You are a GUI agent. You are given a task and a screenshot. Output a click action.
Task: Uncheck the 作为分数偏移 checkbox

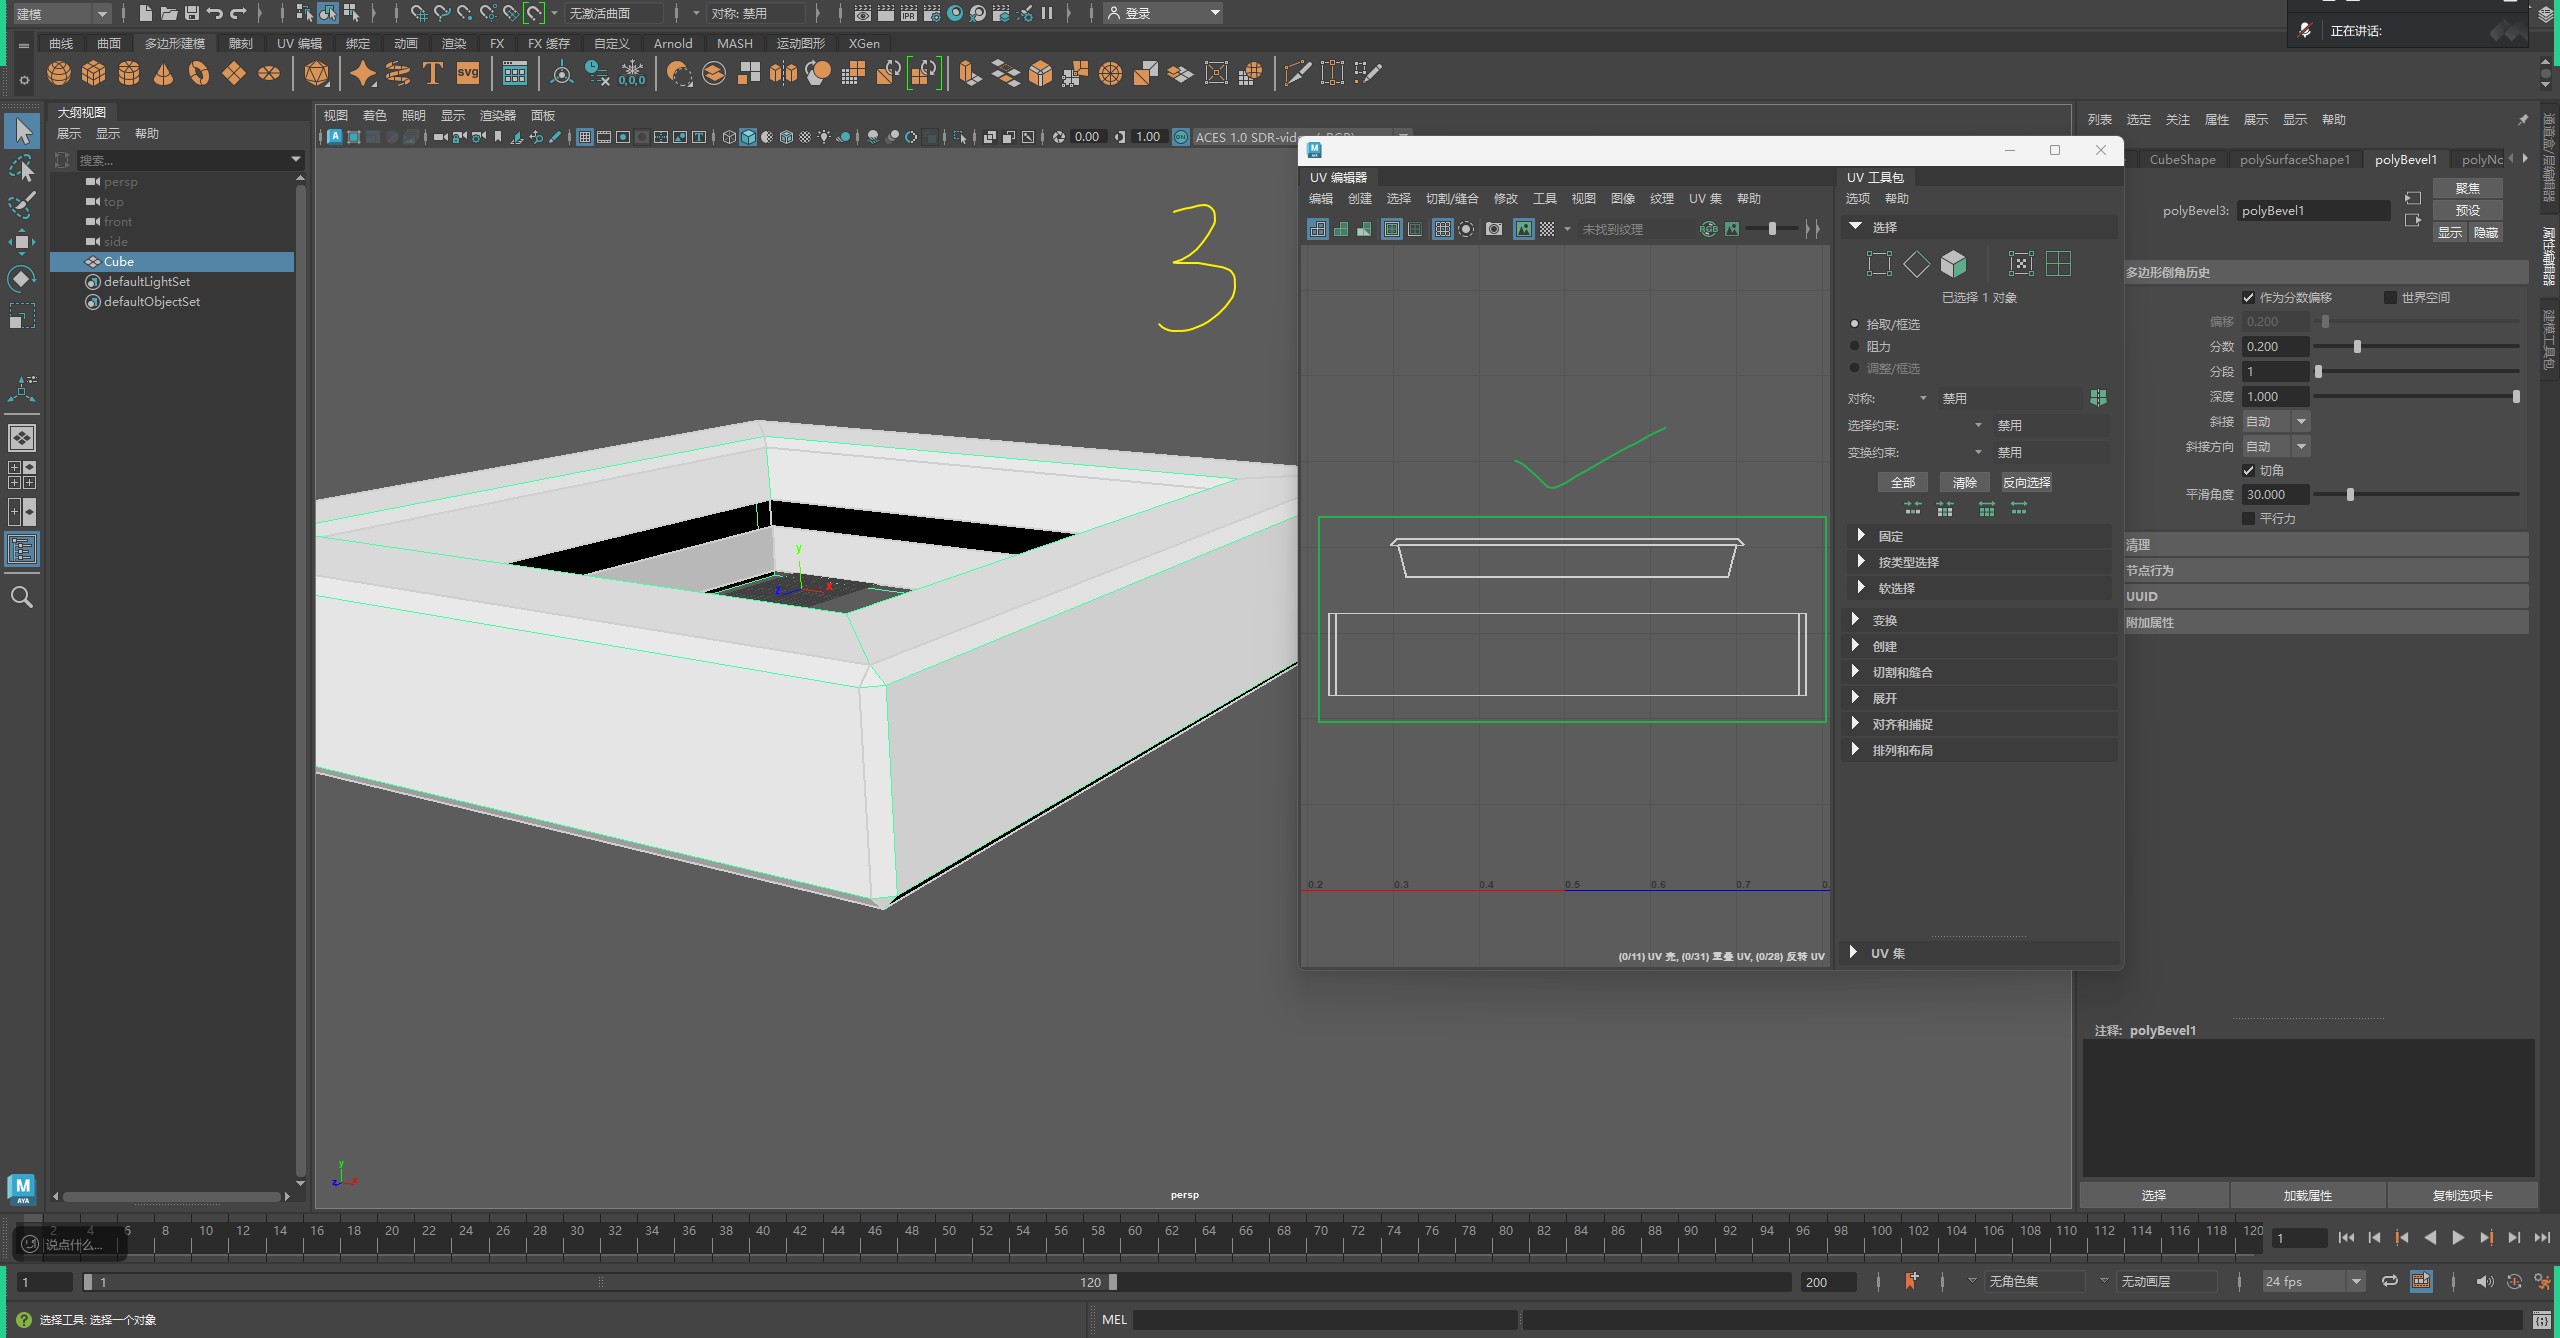(x=2248, y=298)
